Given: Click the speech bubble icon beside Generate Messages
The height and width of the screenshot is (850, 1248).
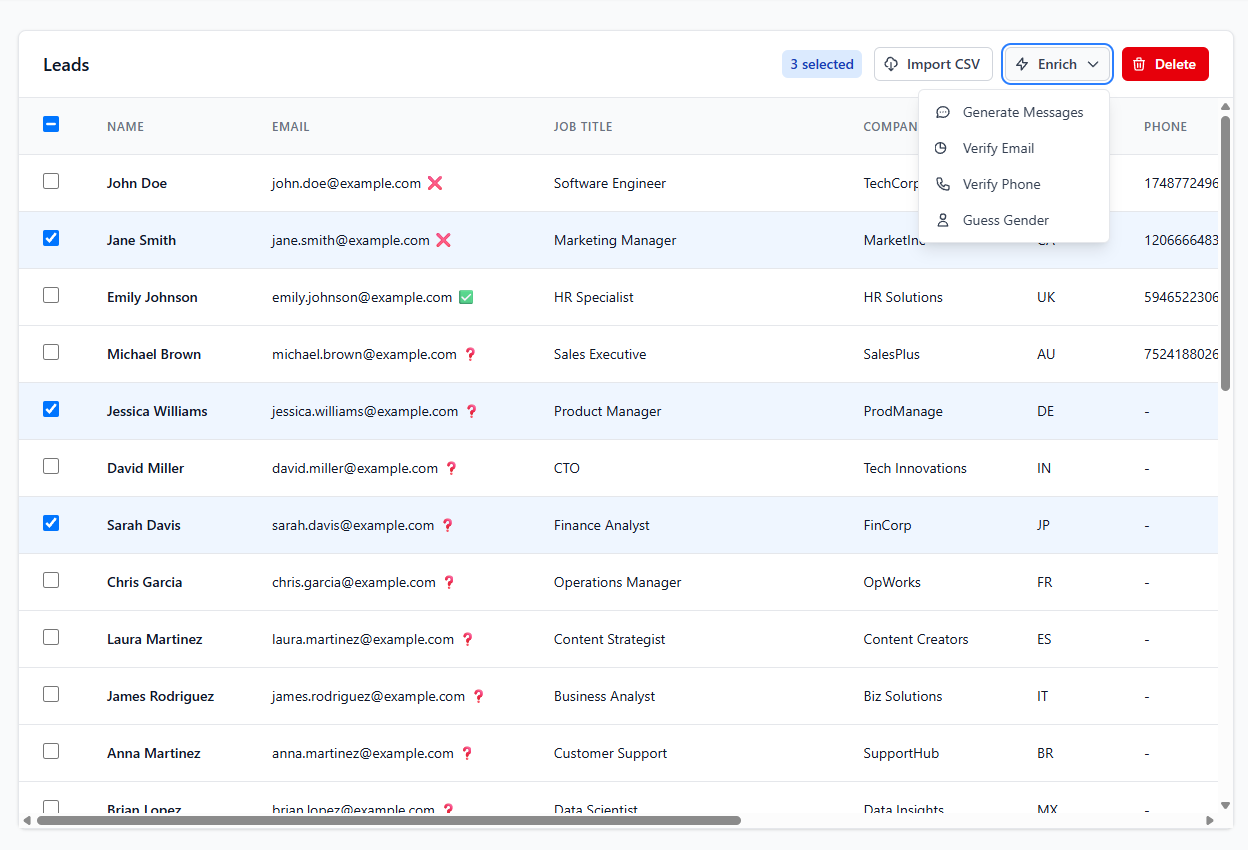Looking at the screenshot, I should (942, 112).
